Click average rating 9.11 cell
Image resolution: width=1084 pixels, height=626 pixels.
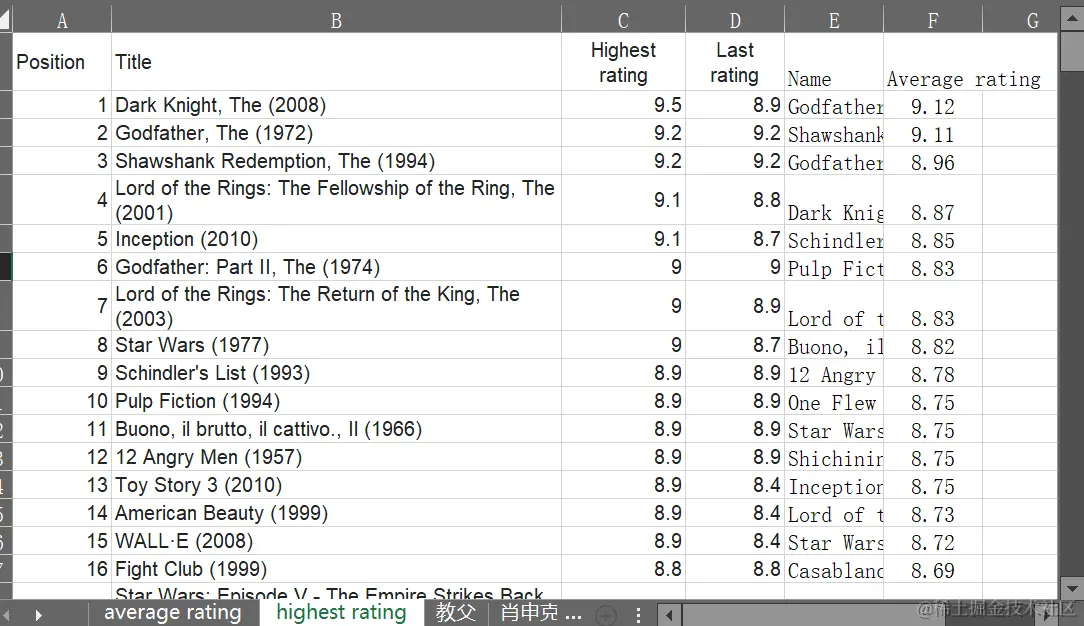[933, 135]
